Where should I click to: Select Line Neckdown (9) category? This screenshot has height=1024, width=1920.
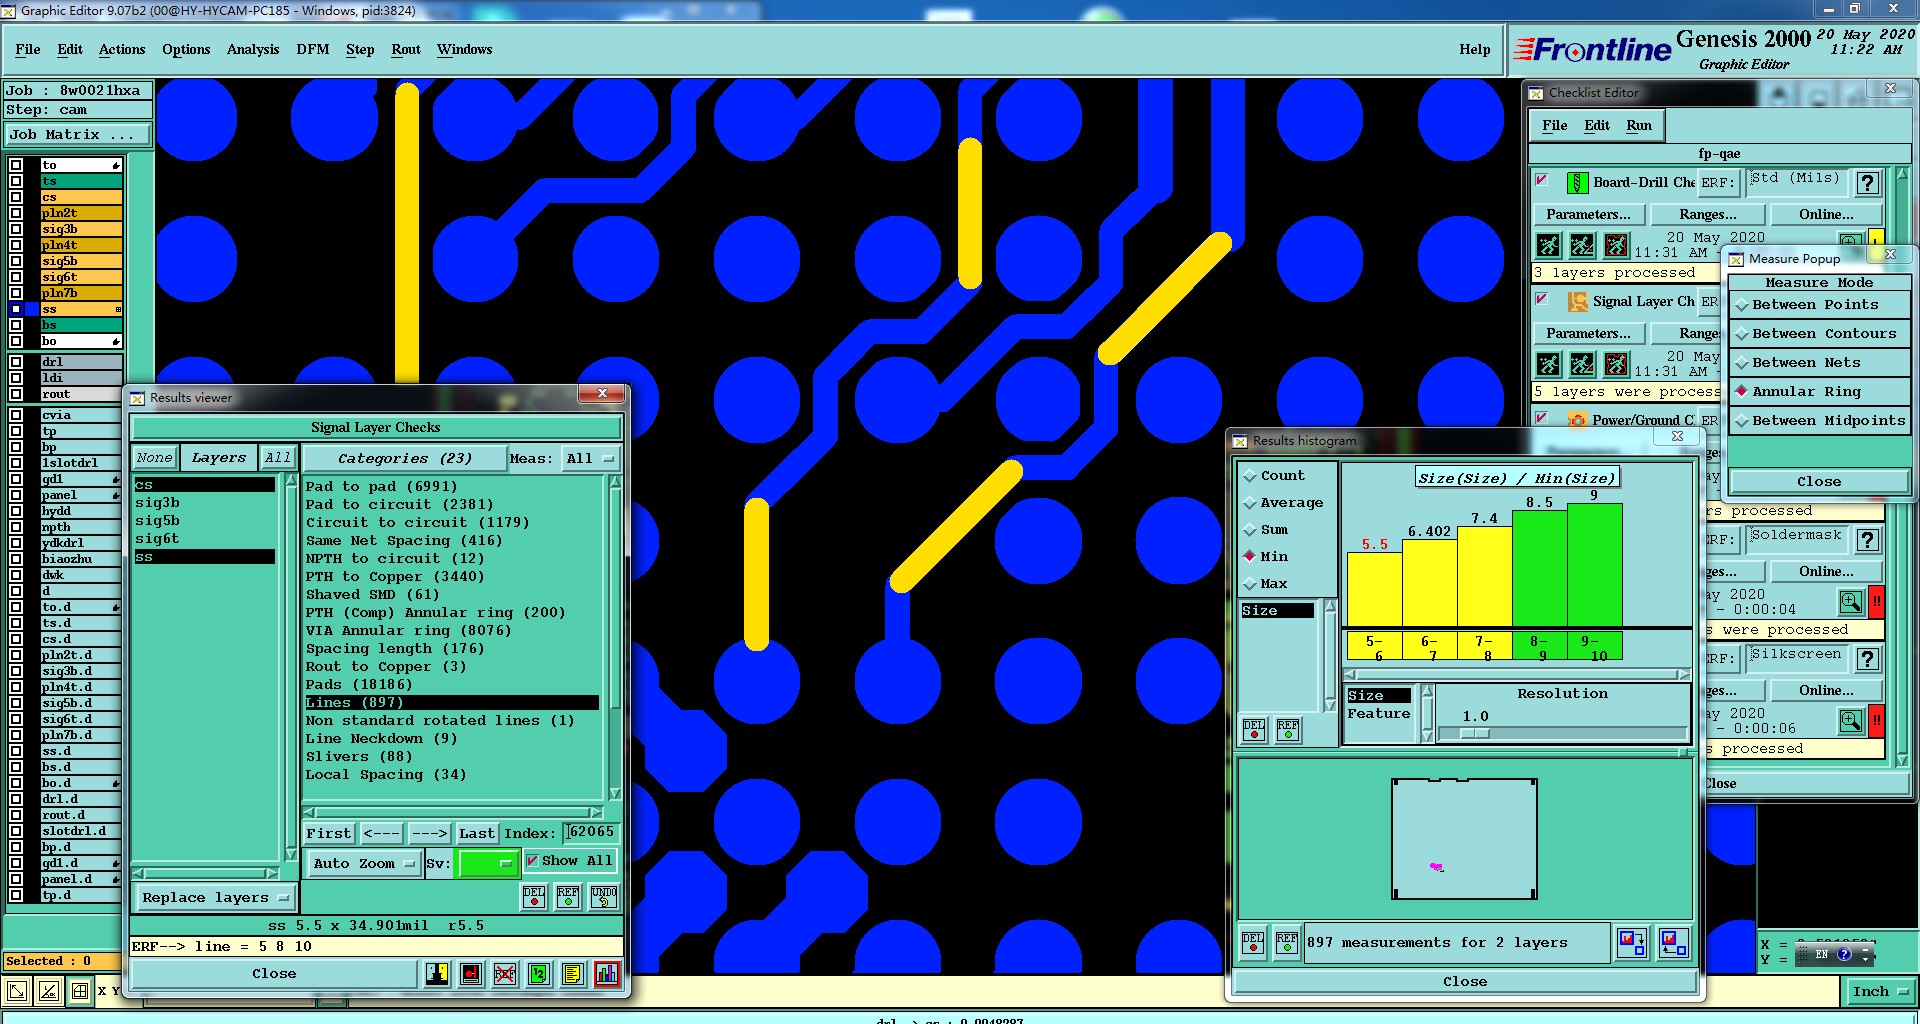pyautogui.click(x=452, y=739)
